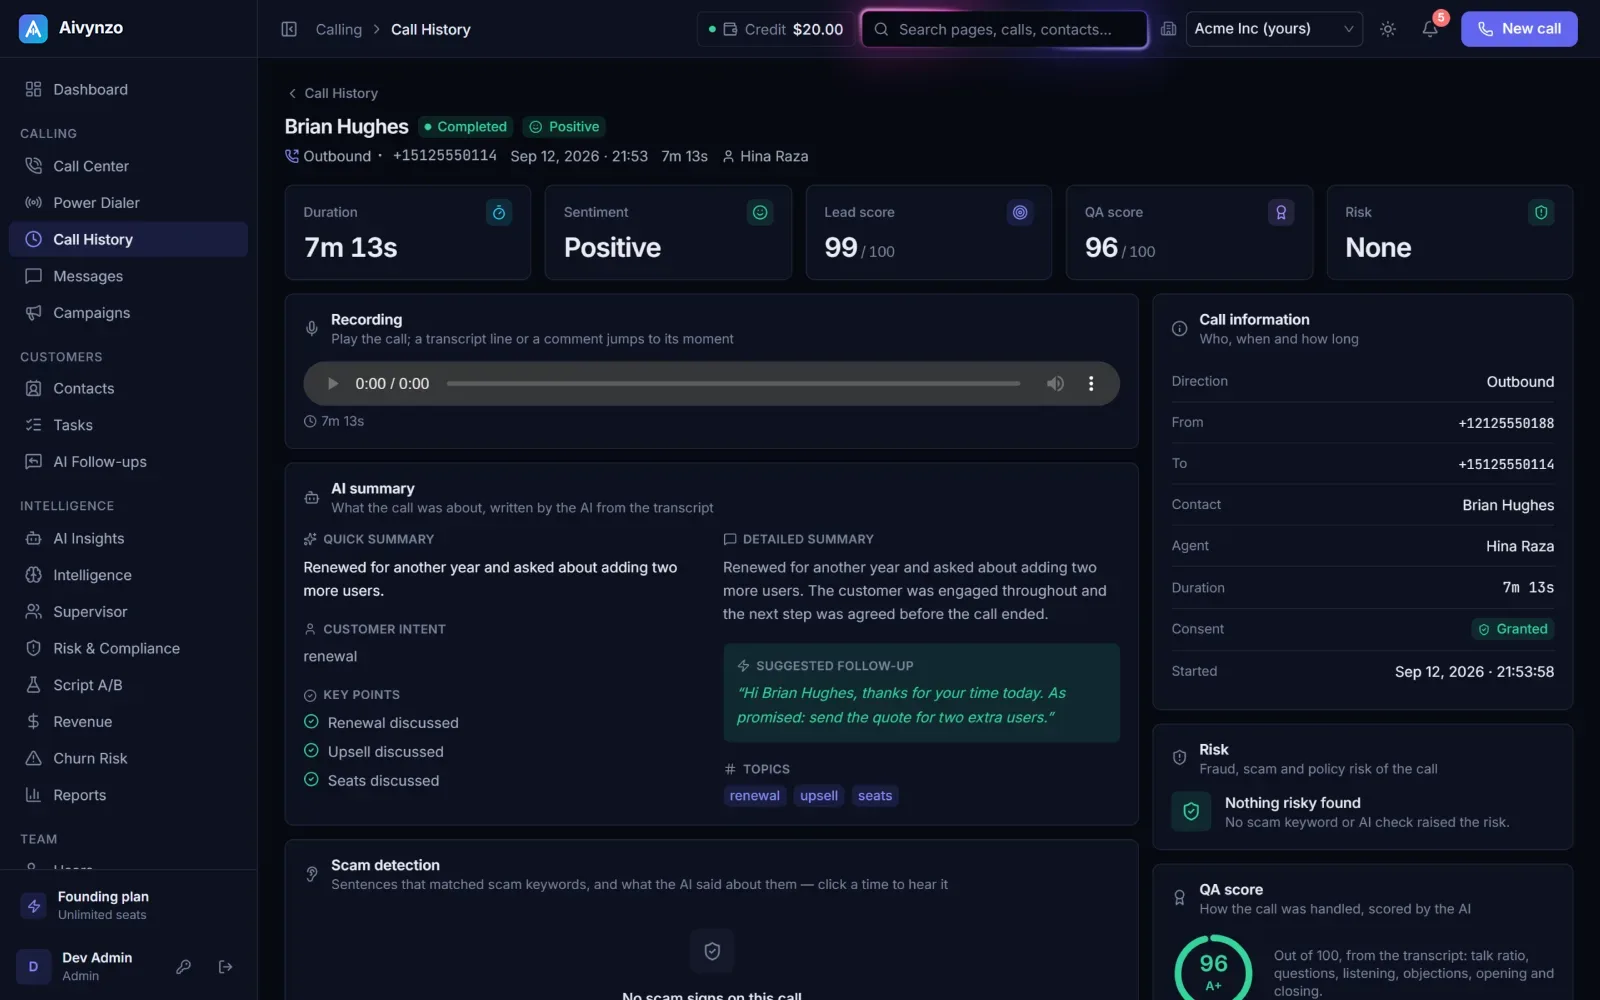1600x1000 pixels.
Task: Open the notifications bell
Action: (1430, 29)
